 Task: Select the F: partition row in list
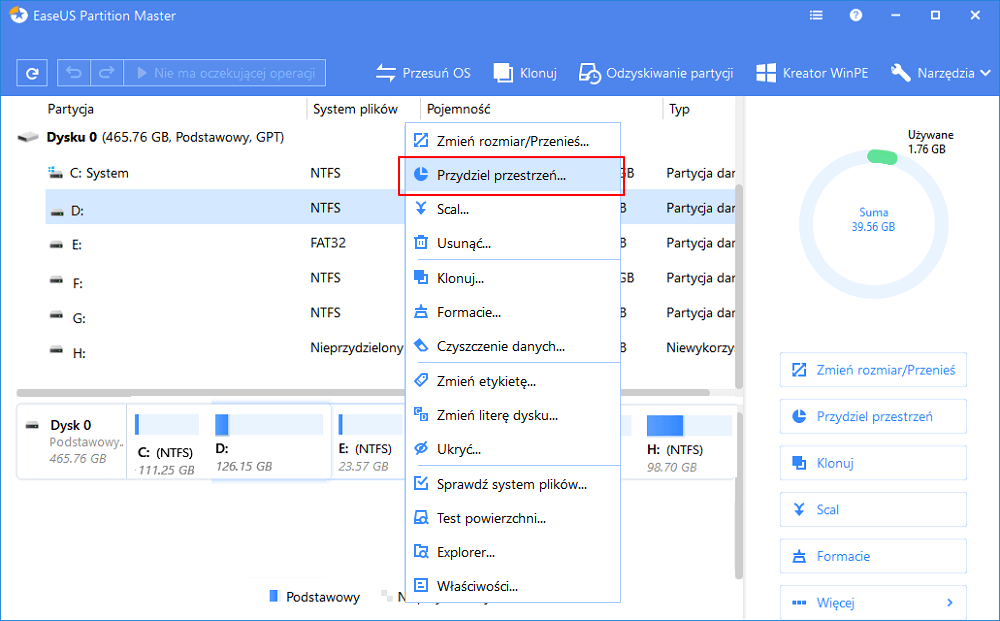pyautogui.click(x=225, y=279)
